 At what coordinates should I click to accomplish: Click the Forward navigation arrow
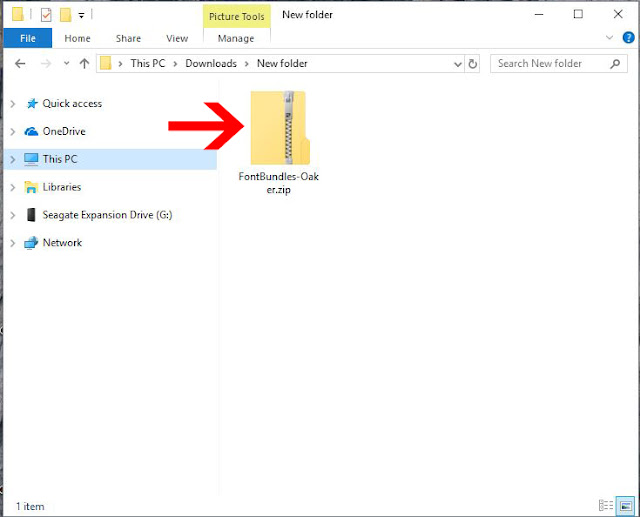pos(46,64)
